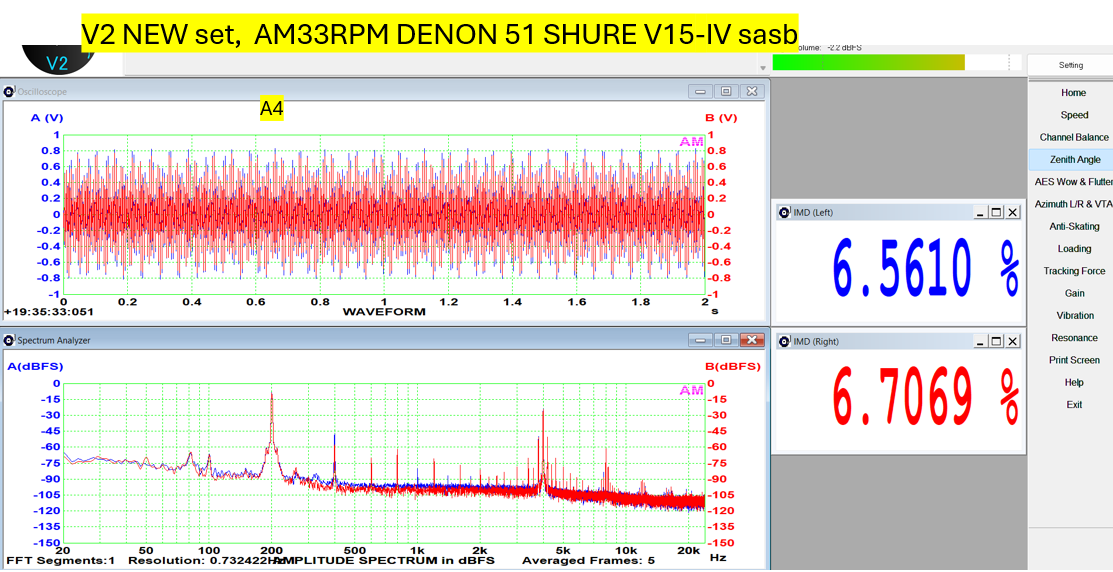
Task: Click the 6.5610 % left IMD reading
Action: 926,267
